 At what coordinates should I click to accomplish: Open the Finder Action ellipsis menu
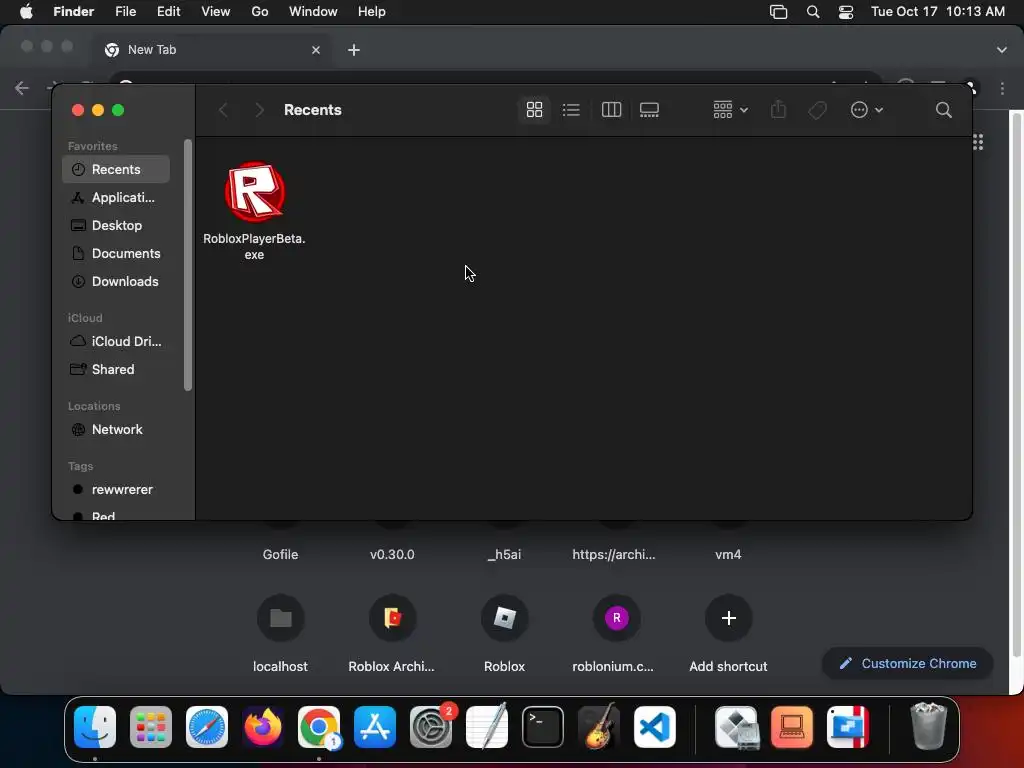pyautogui.click(x=867, y=110)
